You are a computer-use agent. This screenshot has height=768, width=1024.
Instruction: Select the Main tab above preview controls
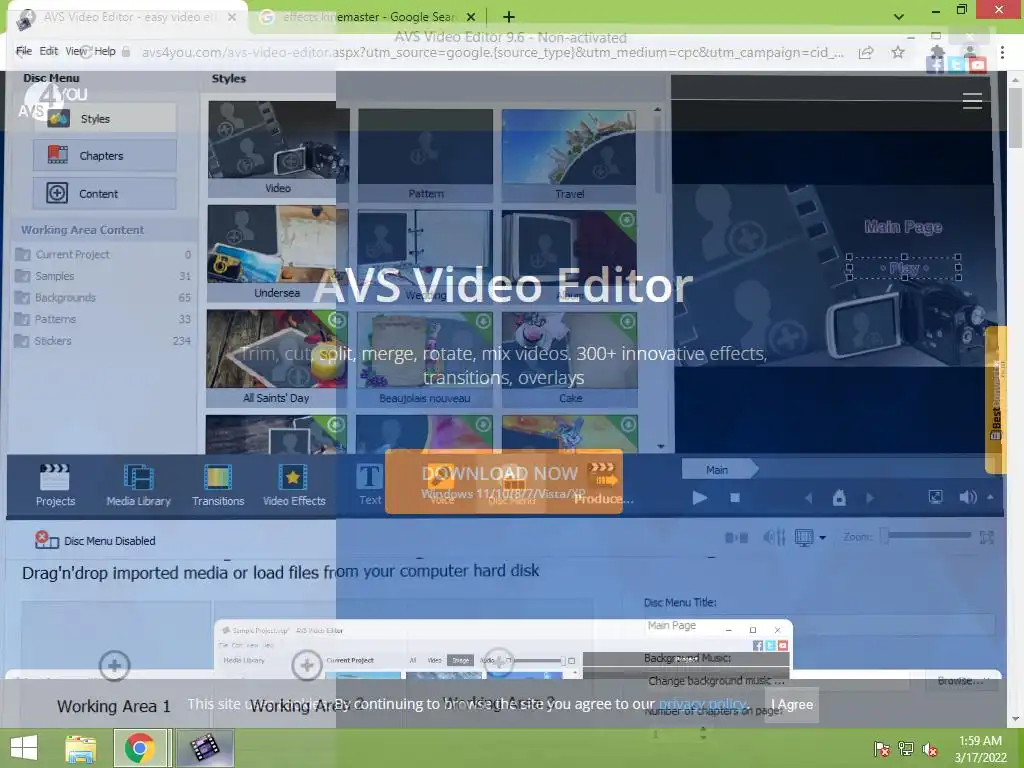pyautogui.click(x=718, y=470)
